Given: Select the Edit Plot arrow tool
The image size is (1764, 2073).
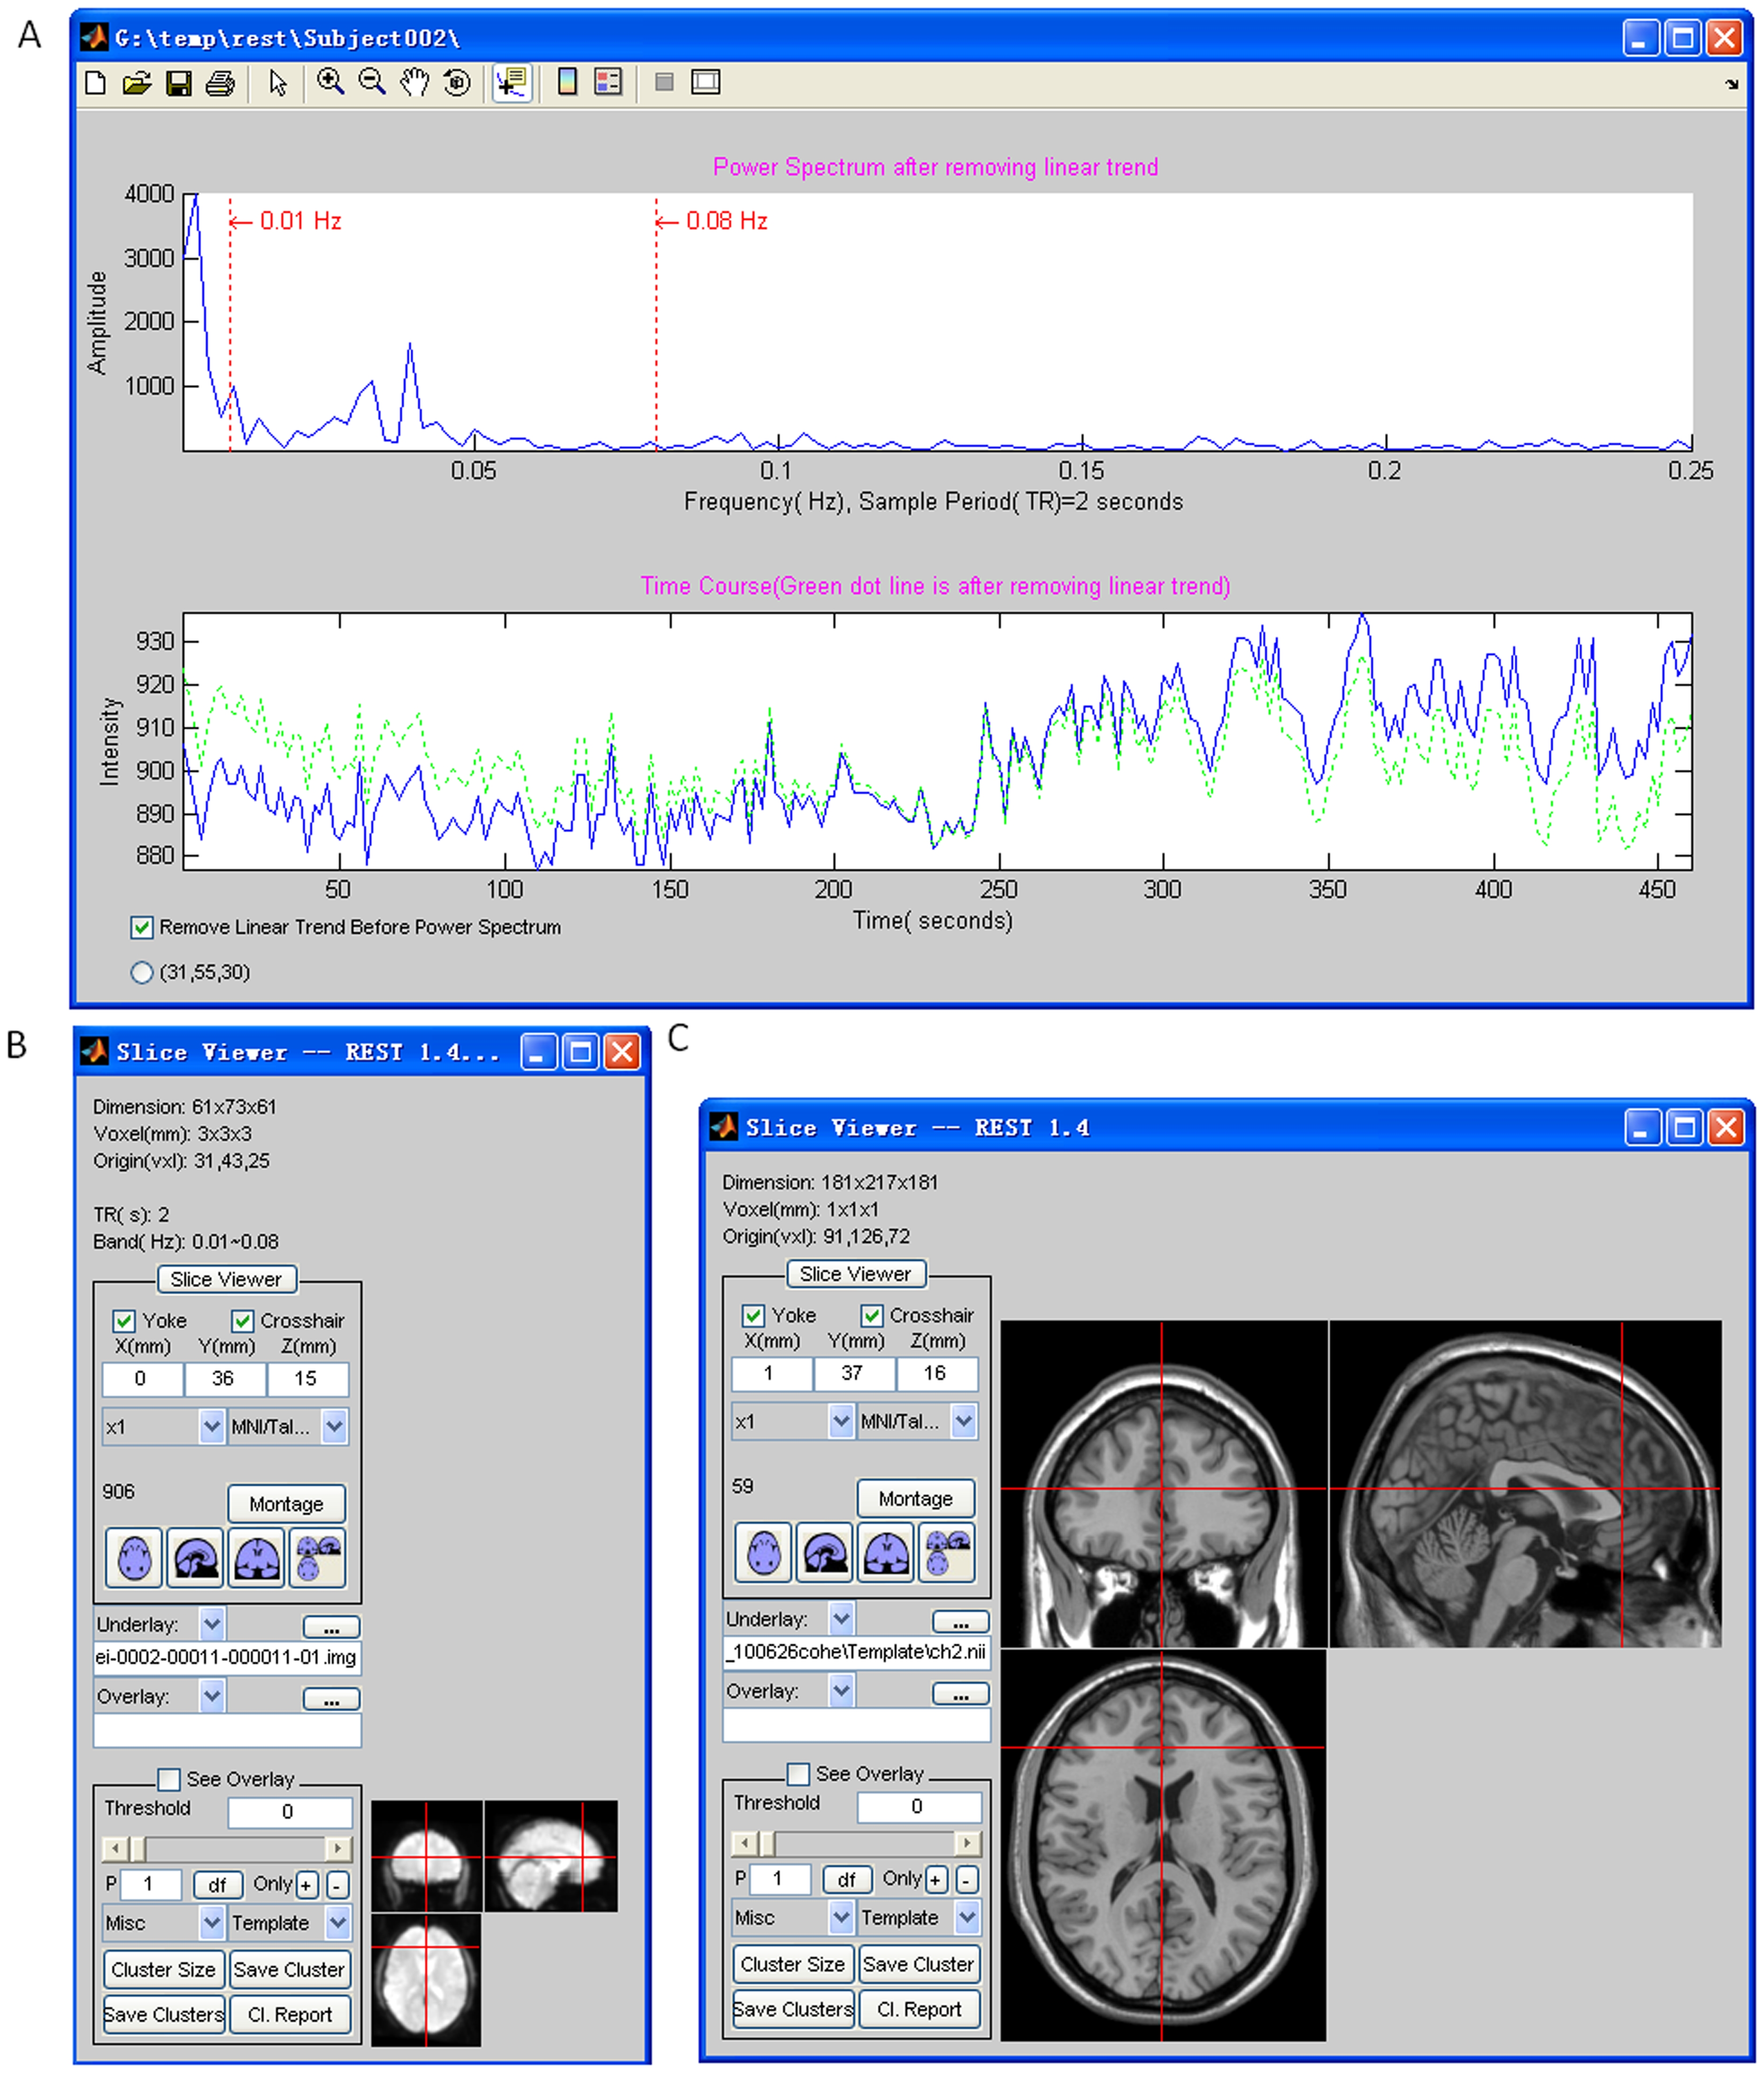Looking at the screenshot, I should 278,83.
